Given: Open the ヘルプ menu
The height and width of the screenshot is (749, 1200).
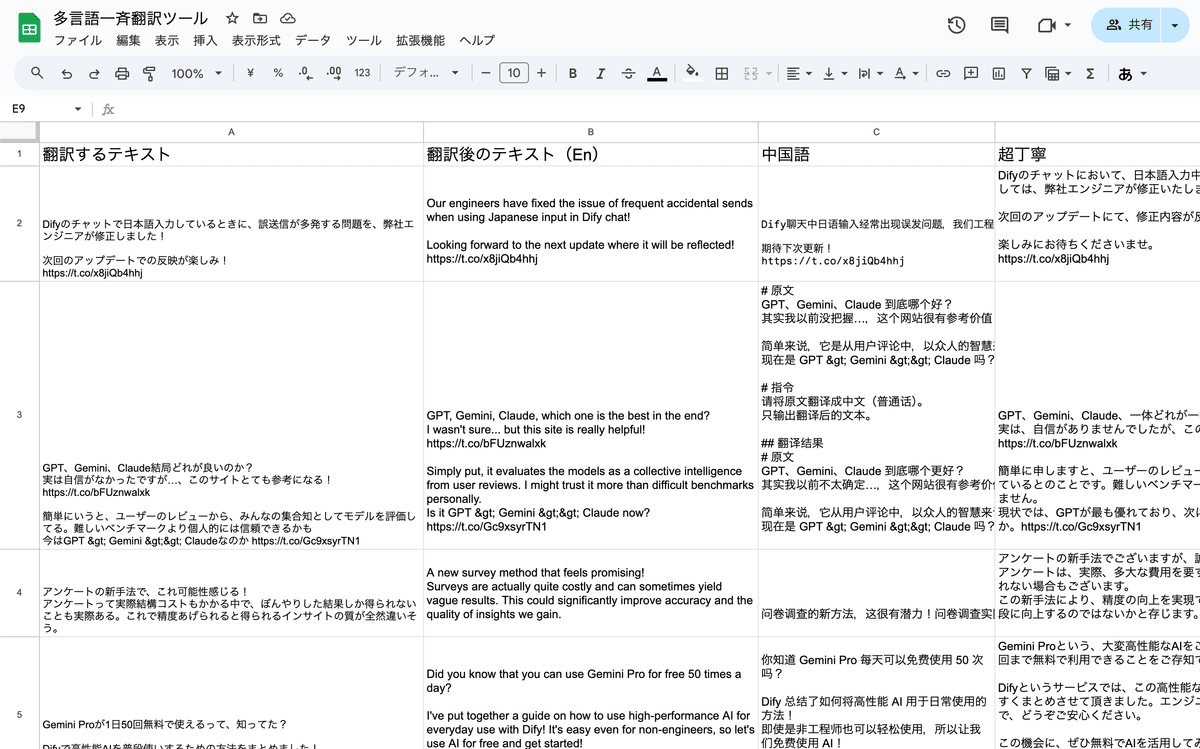Looking at the screenshot, I should pyautogui.click(x=477, y=41).
